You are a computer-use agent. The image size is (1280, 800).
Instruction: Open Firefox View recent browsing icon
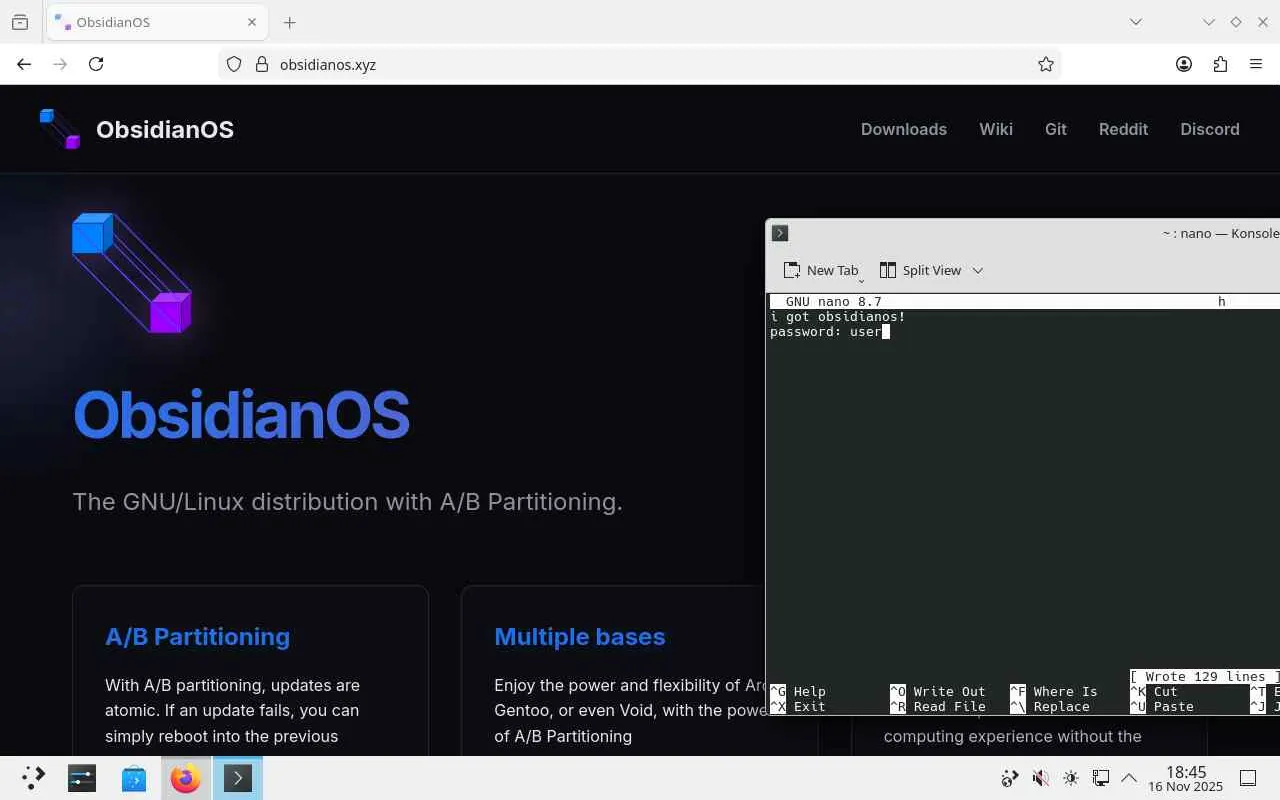pos(20,22)
